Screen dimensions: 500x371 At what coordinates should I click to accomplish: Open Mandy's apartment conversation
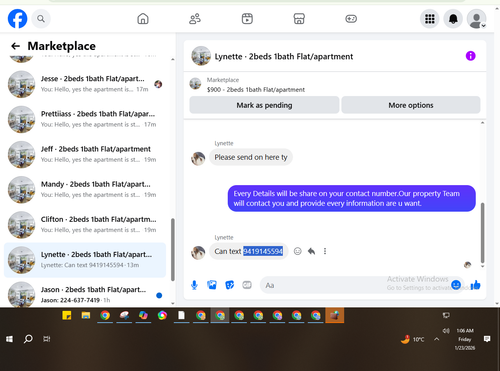point(85,189)
